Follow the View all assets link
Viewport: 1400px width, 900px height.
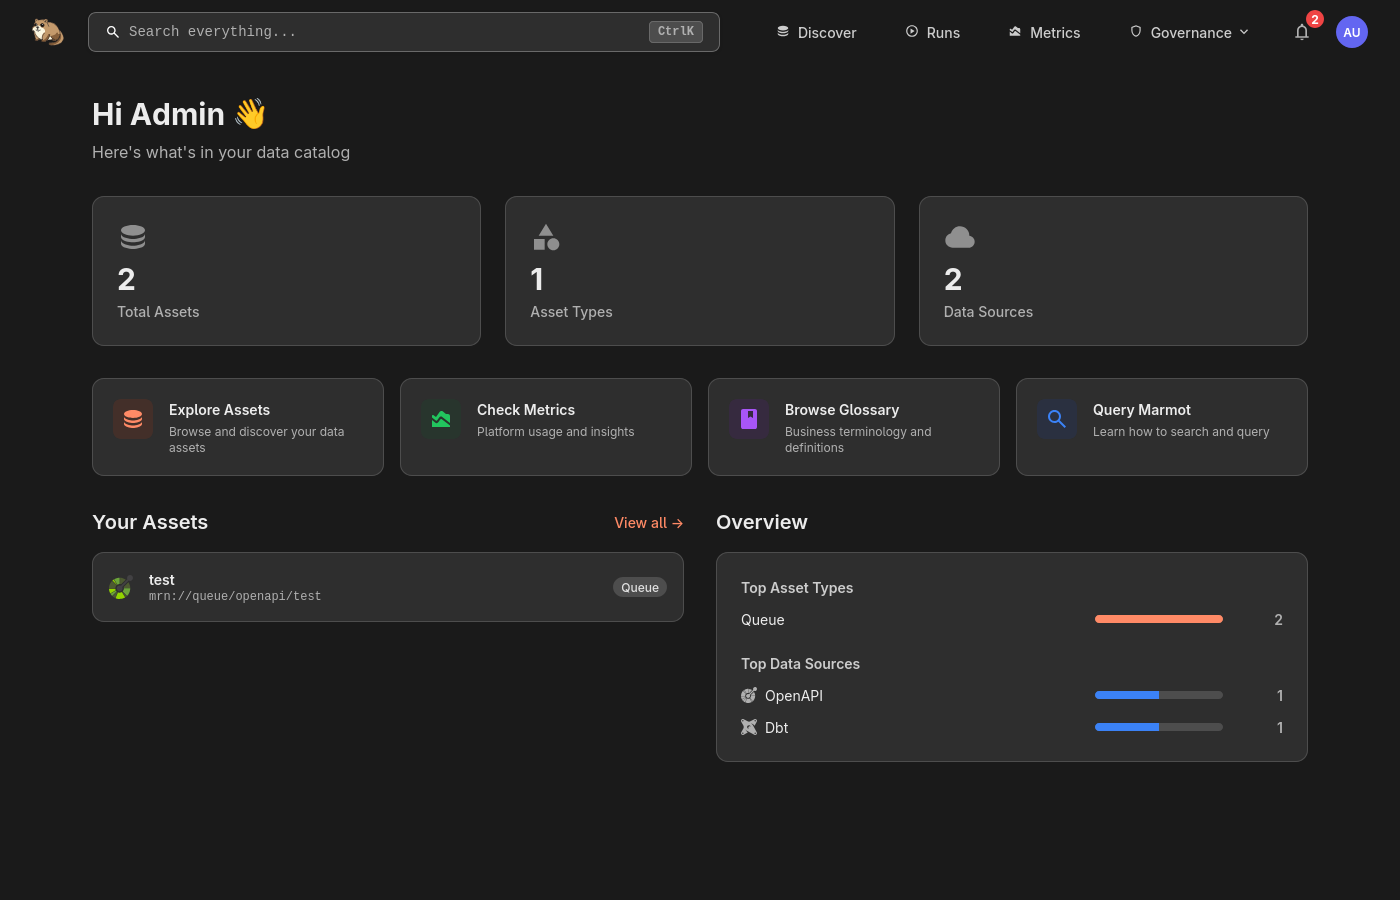click(648, 523)
